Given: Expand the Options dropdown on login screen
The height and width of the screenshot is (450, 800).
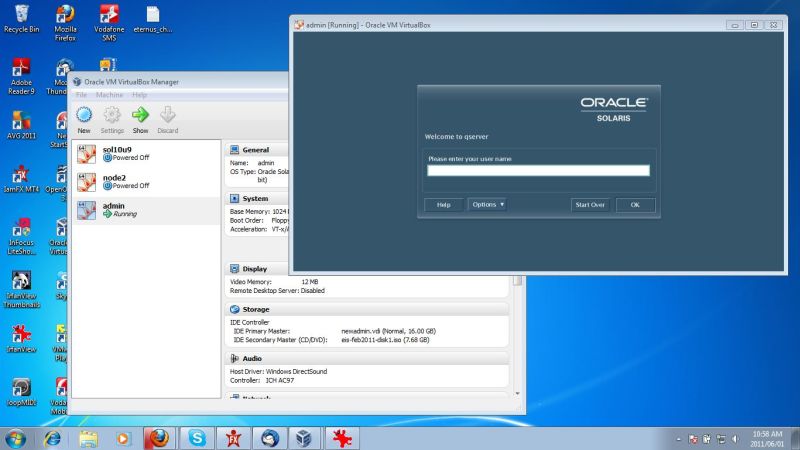Looking at the screenshot, I should click(x=488, y=205).
